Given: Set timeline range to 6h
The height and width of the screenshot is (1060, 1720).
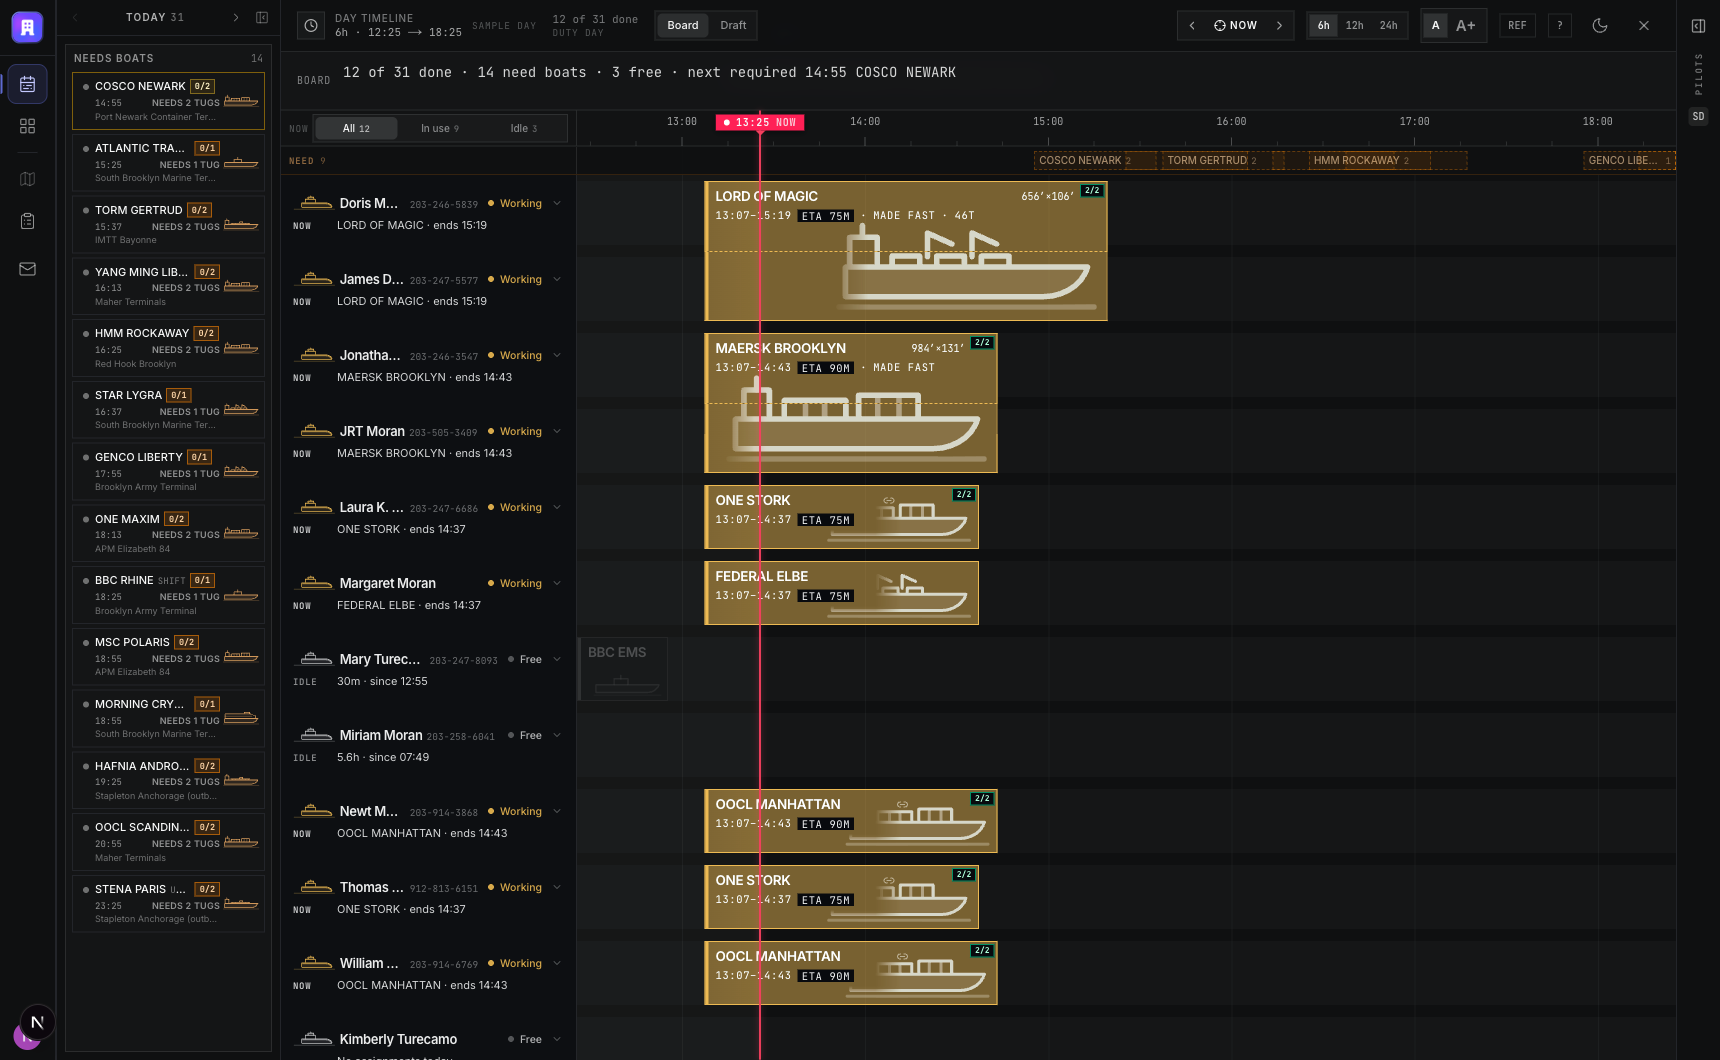Looking at the screenshot, I should click(1323, 26).
